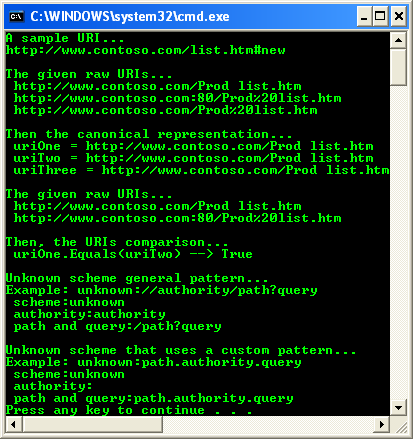Click the 'authority:authority' line
413x439 pixels.
(x=89, y=314)
